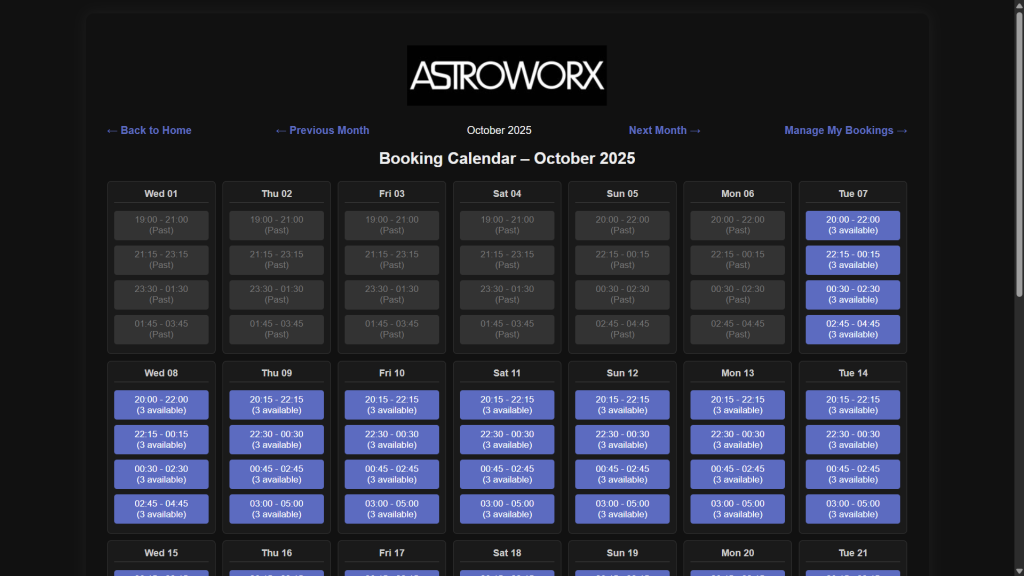Pick Tue 07 slot 02:45 - 04:45
Screen dimensions: 1024x576
tap(852, 330)
